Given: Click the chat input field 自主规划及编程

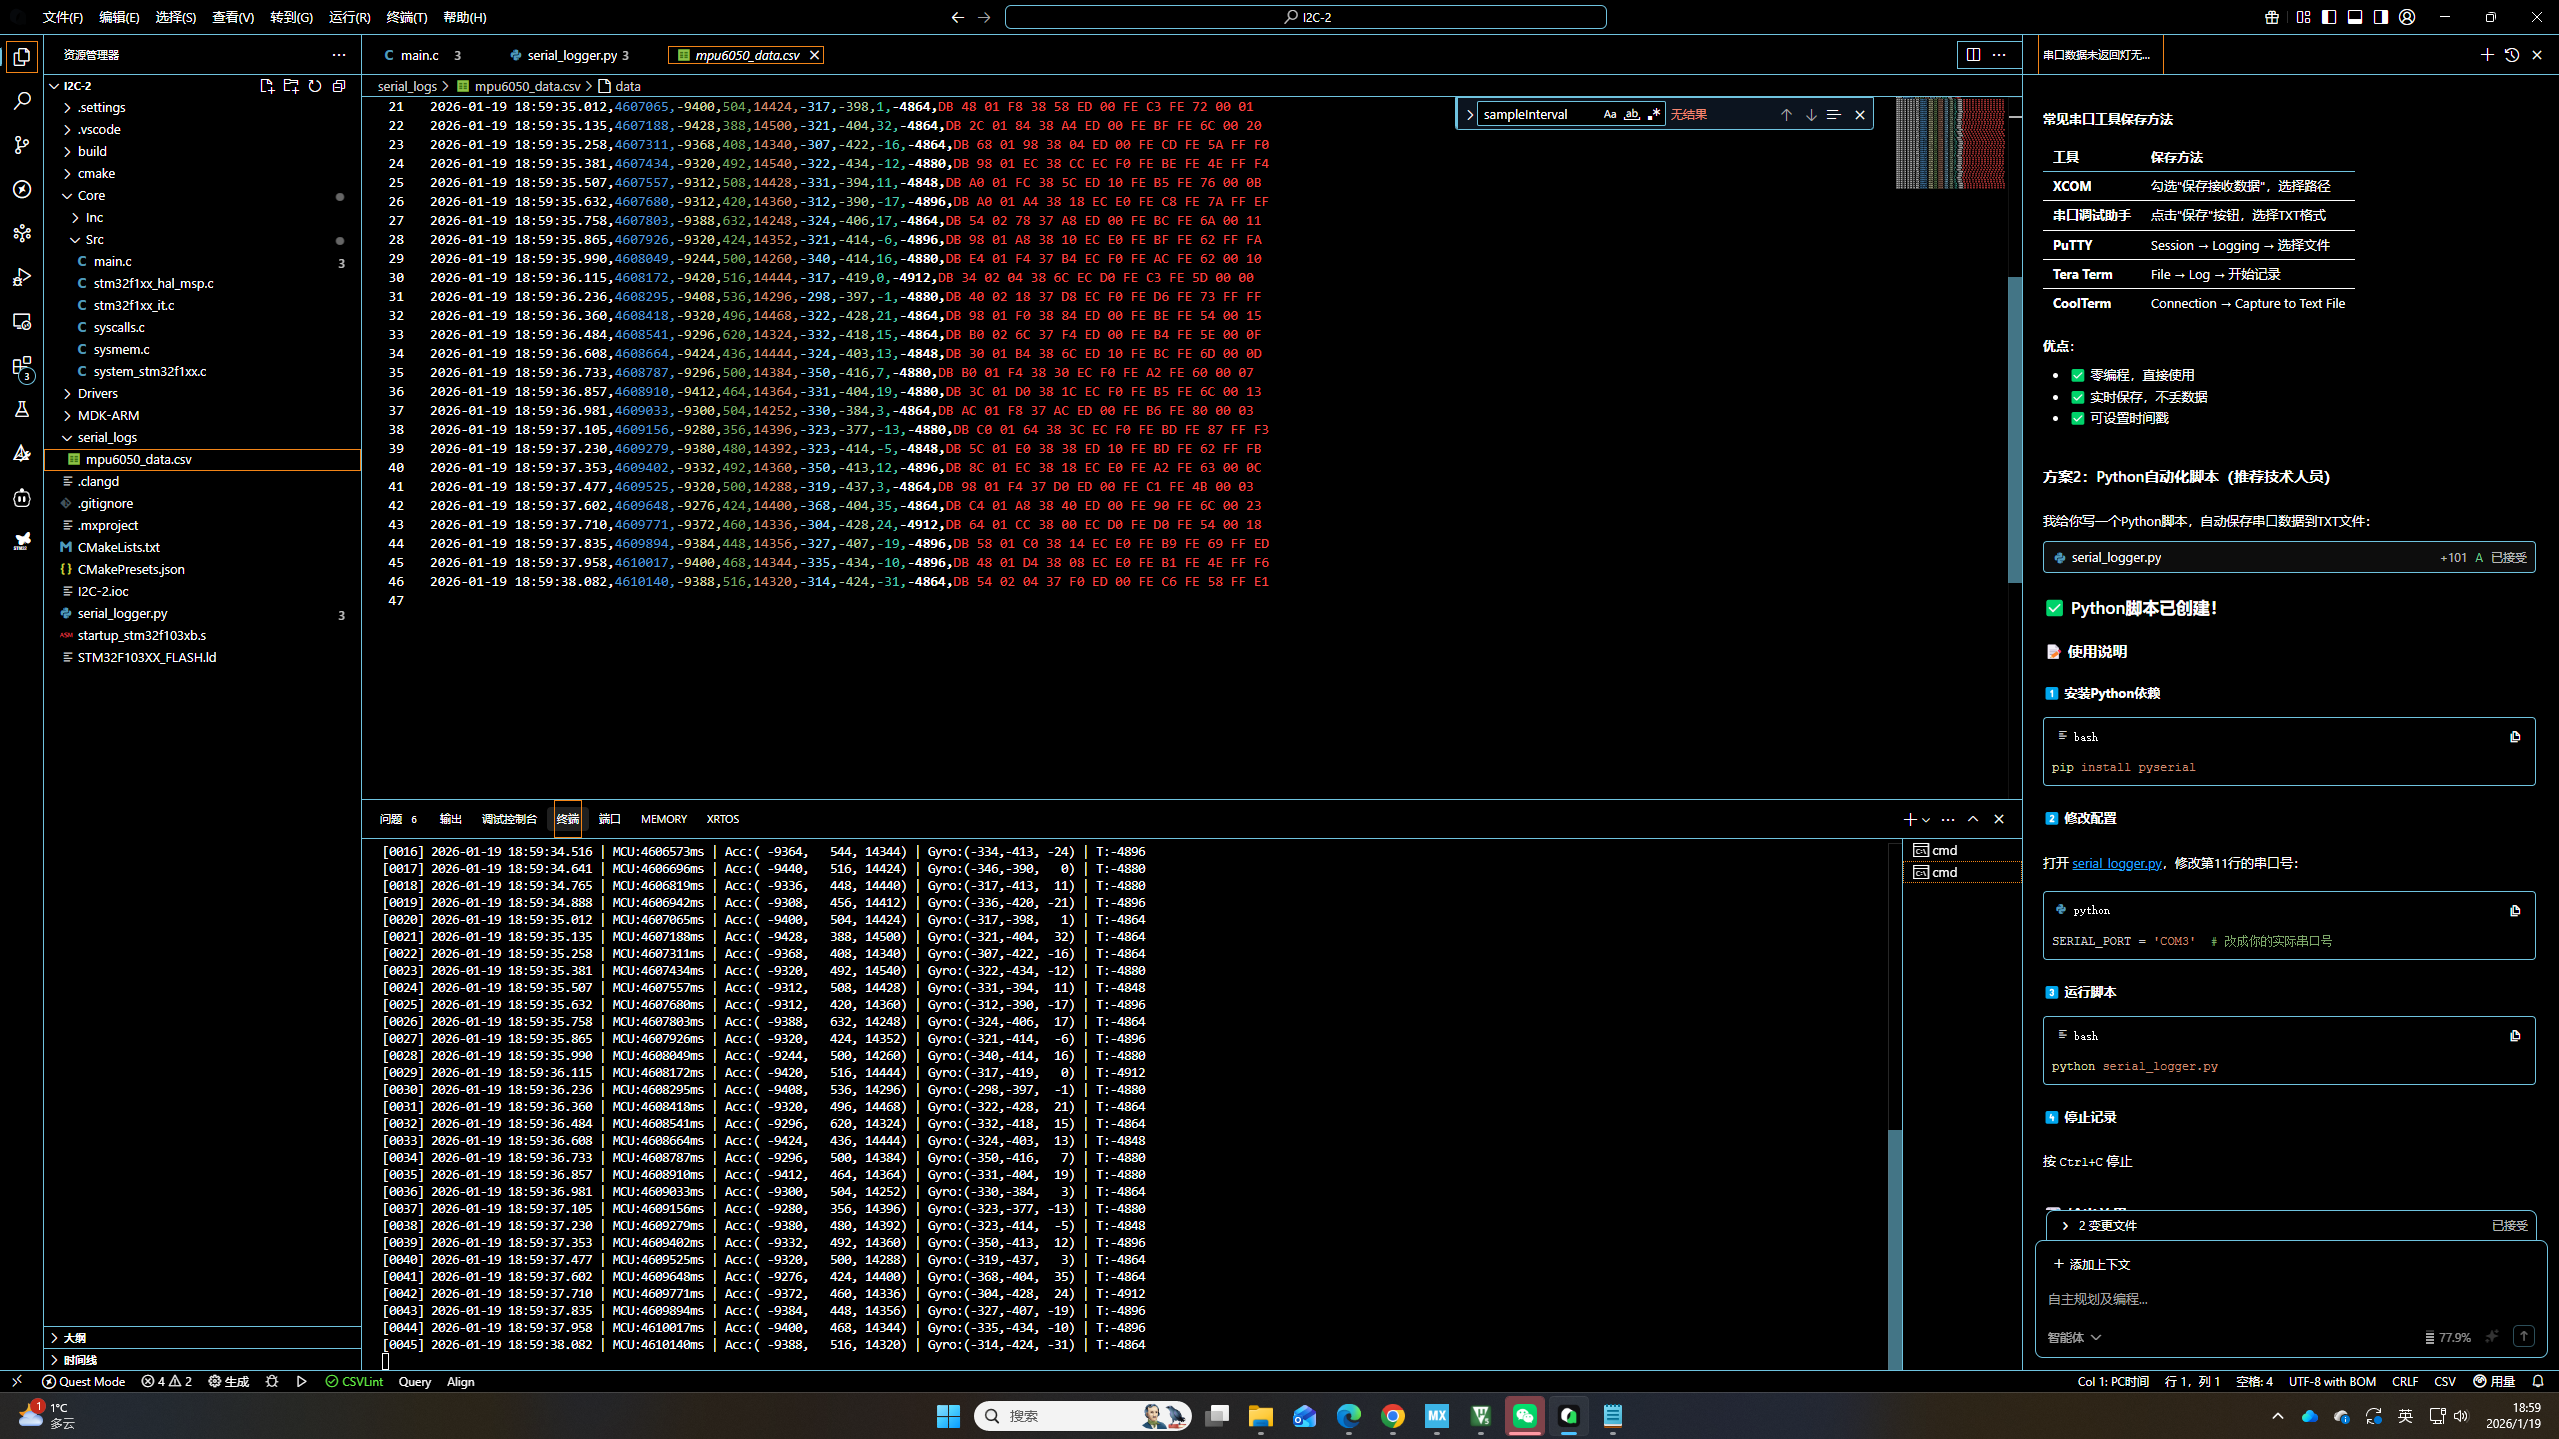Looking at the screenshot, I should (x=2200, y=1298).
